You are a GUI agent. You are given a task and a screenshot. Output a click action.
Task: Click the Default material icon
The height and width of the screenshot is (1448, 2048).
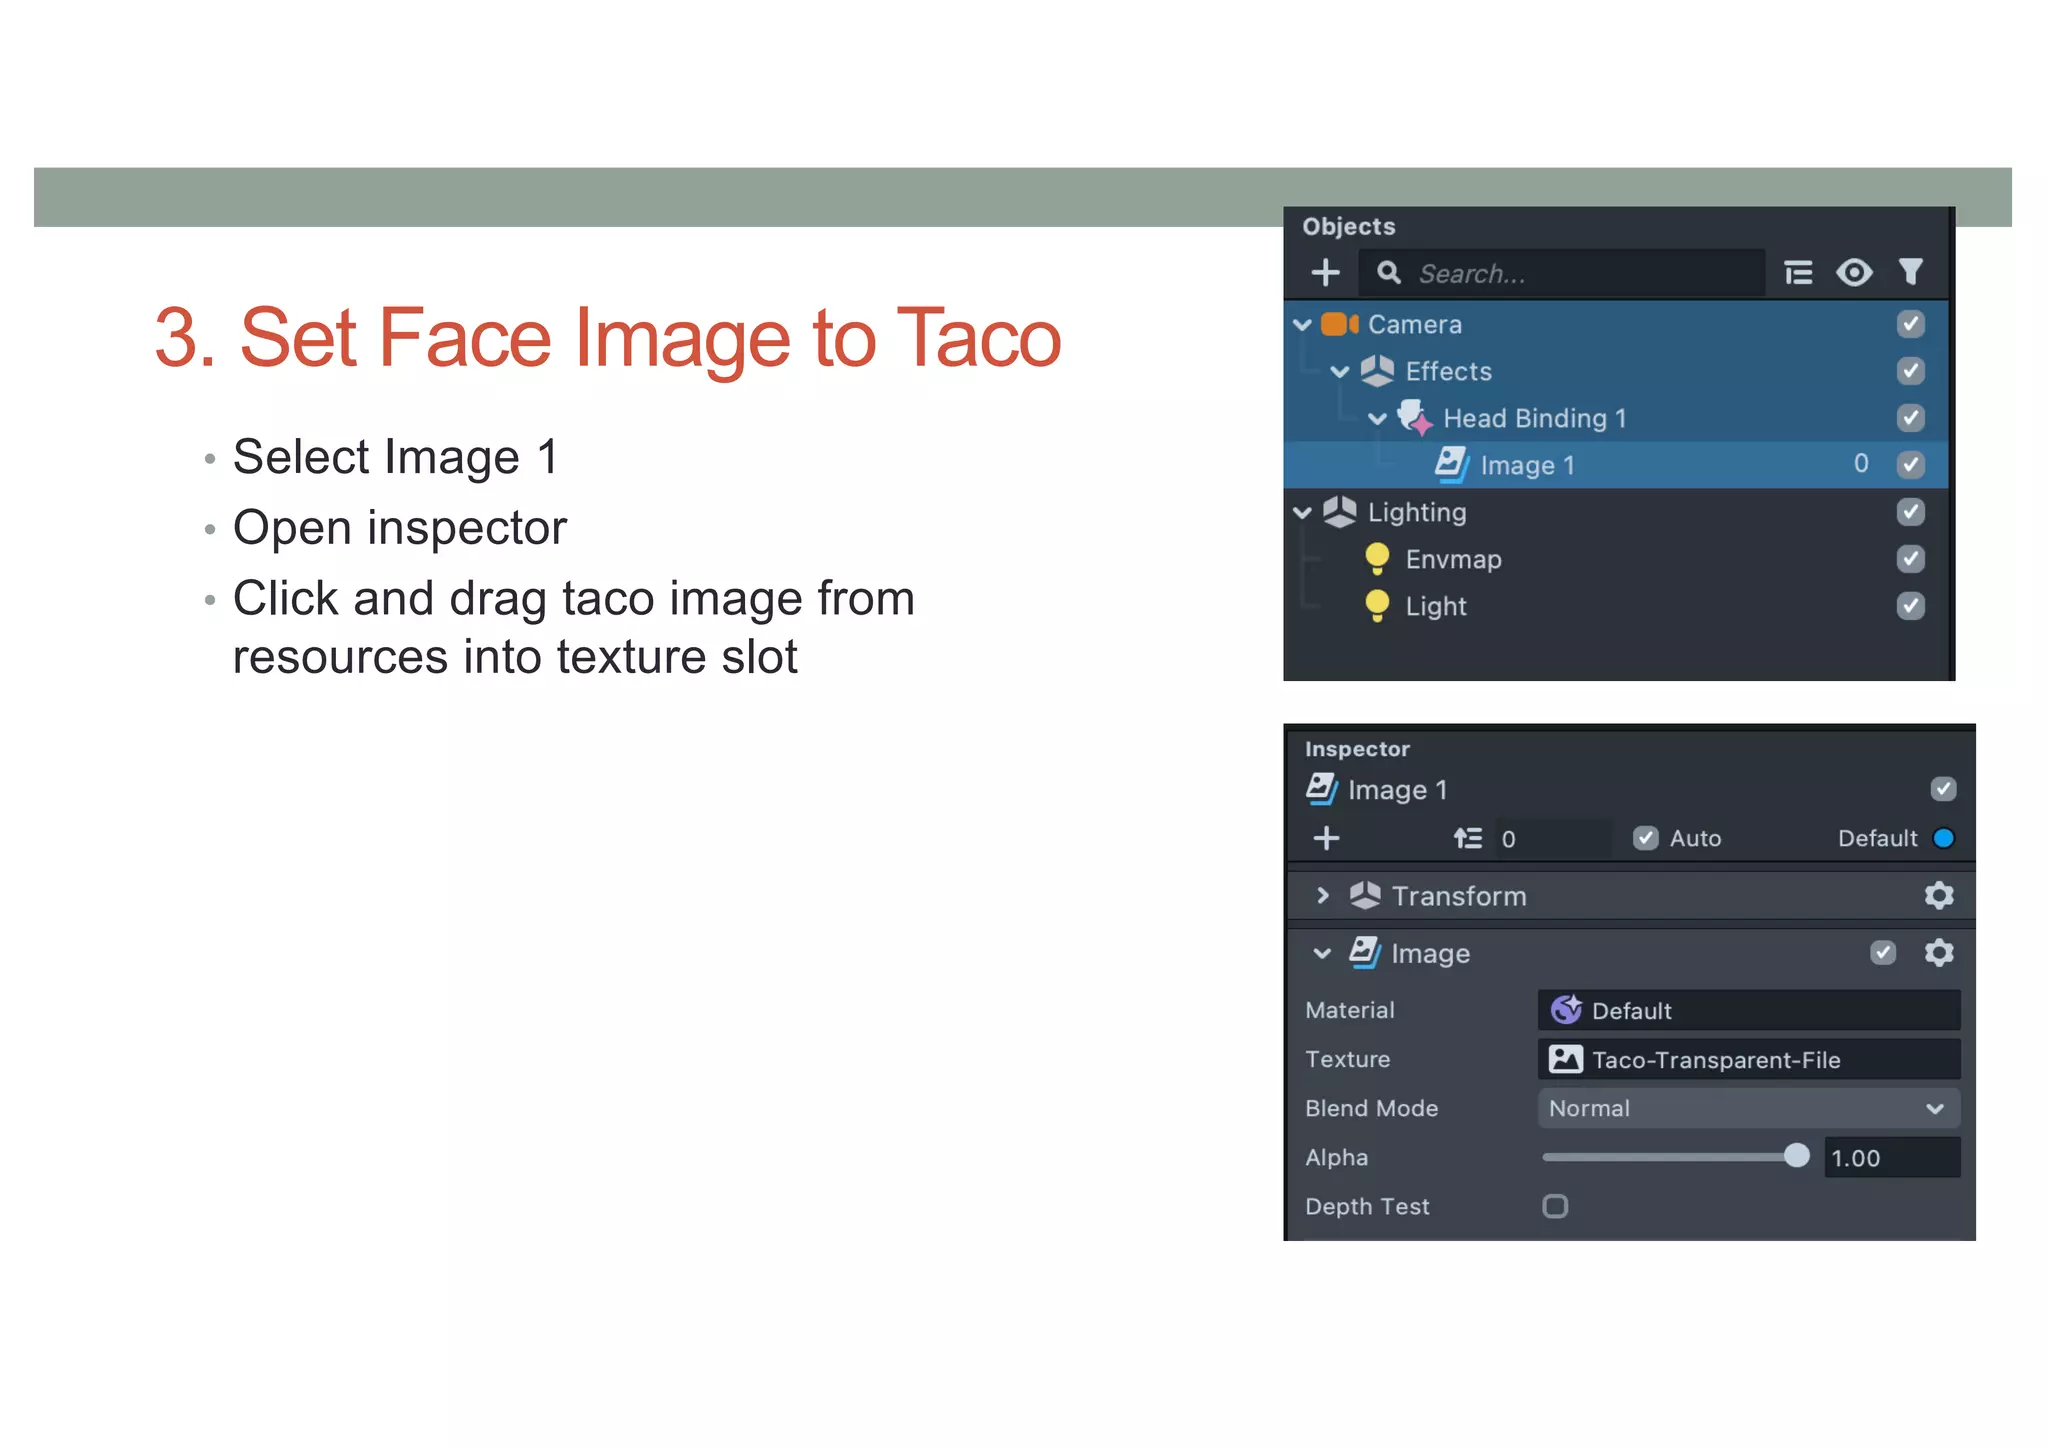click(1566, 1010)
